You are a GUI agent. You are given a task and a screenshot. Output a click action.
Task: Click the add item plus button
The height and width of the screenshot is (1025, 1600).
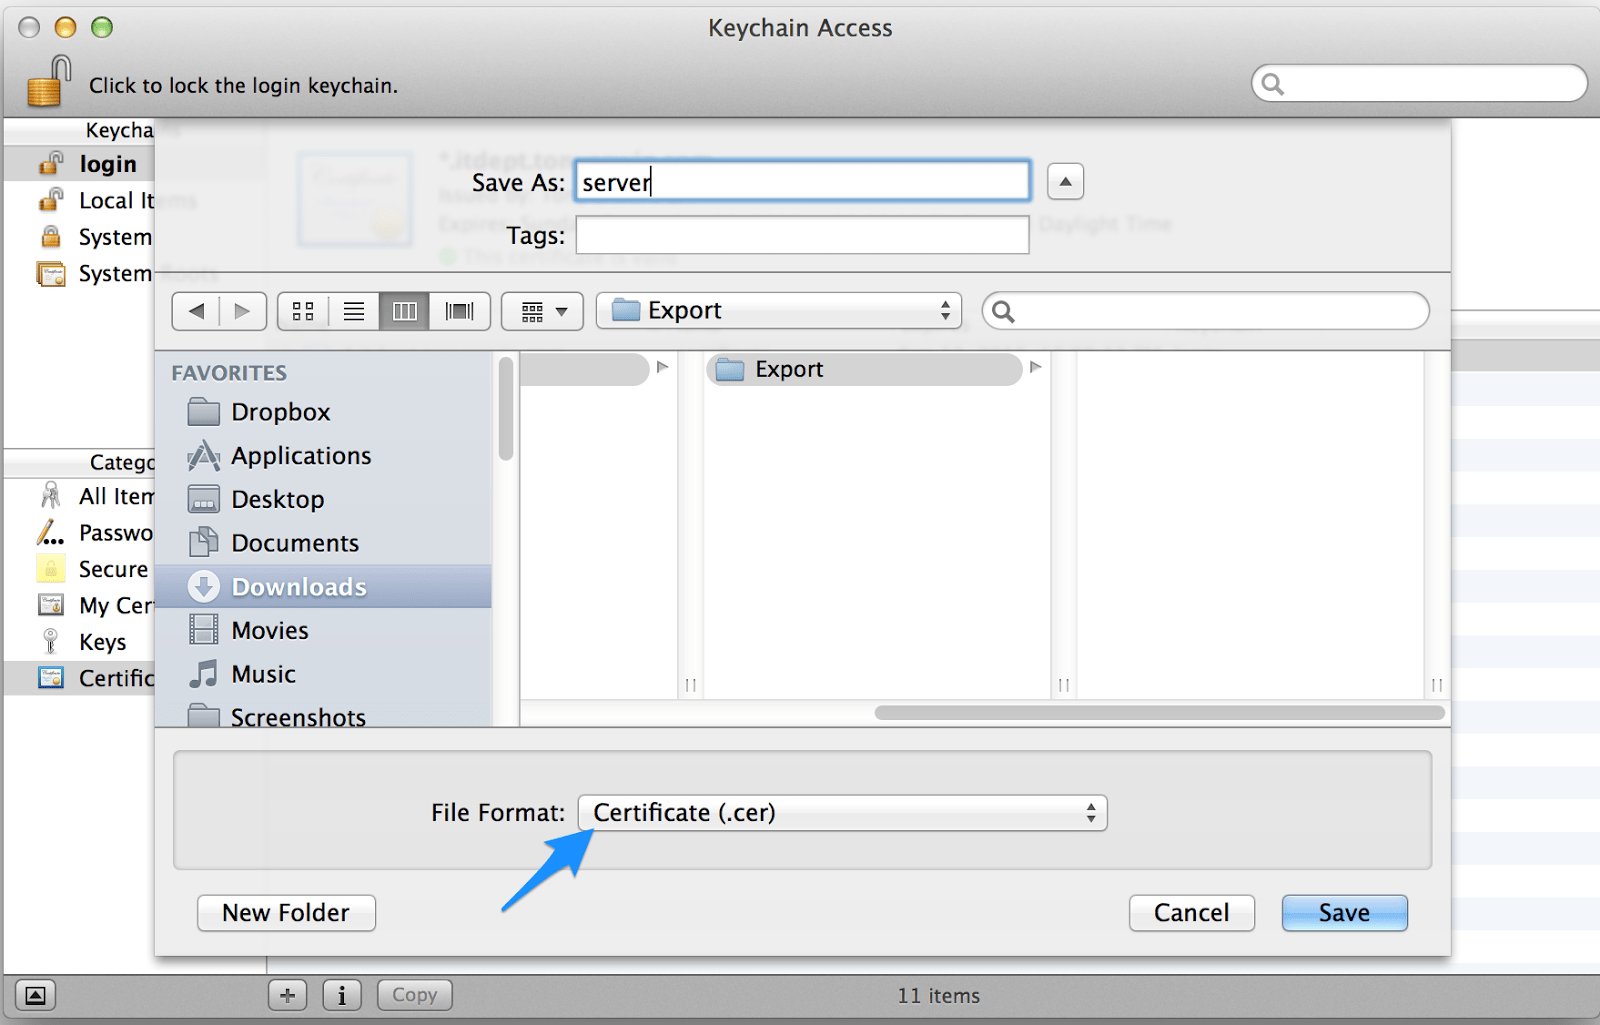pos(287,995)
